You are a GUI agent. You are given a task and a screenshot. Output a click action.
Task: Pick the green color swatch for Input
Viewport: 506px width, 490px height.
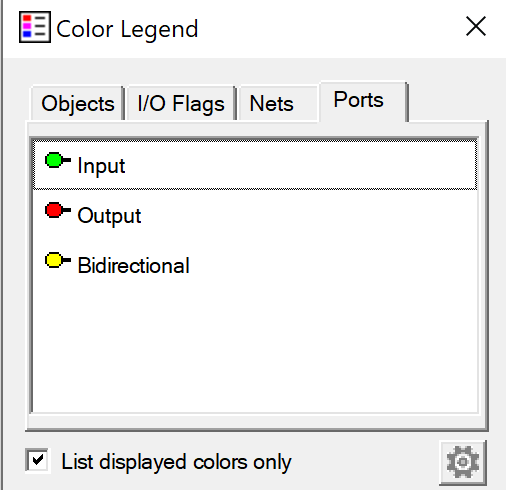[54, 160]
